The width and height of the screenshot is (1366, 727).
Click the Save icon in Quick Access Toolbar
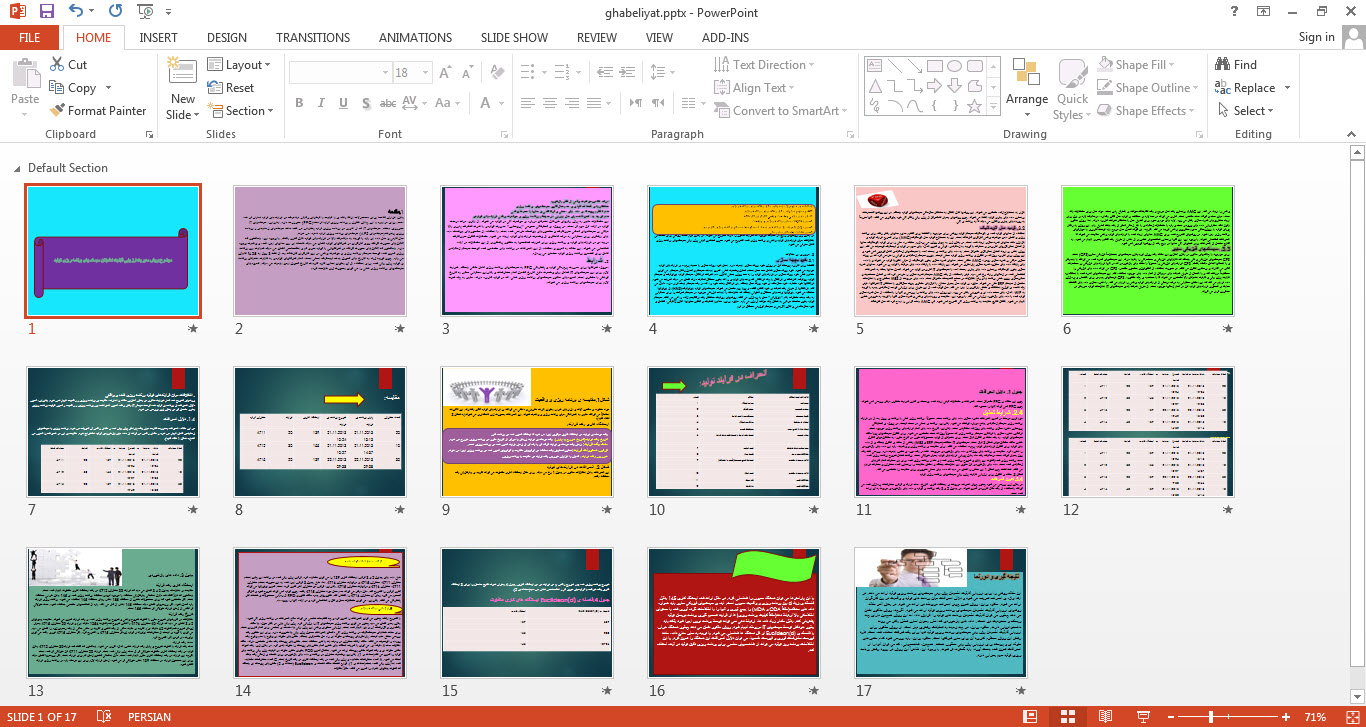[x=46, y=12]
